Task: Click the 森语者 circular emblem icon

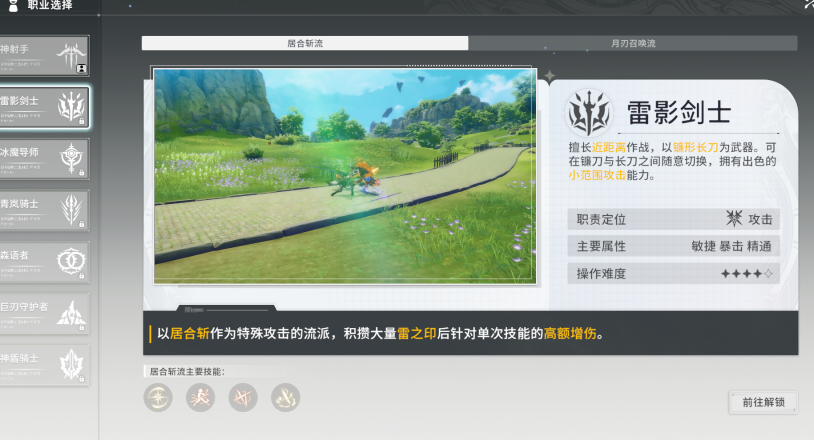Action: tap(71, 261)
